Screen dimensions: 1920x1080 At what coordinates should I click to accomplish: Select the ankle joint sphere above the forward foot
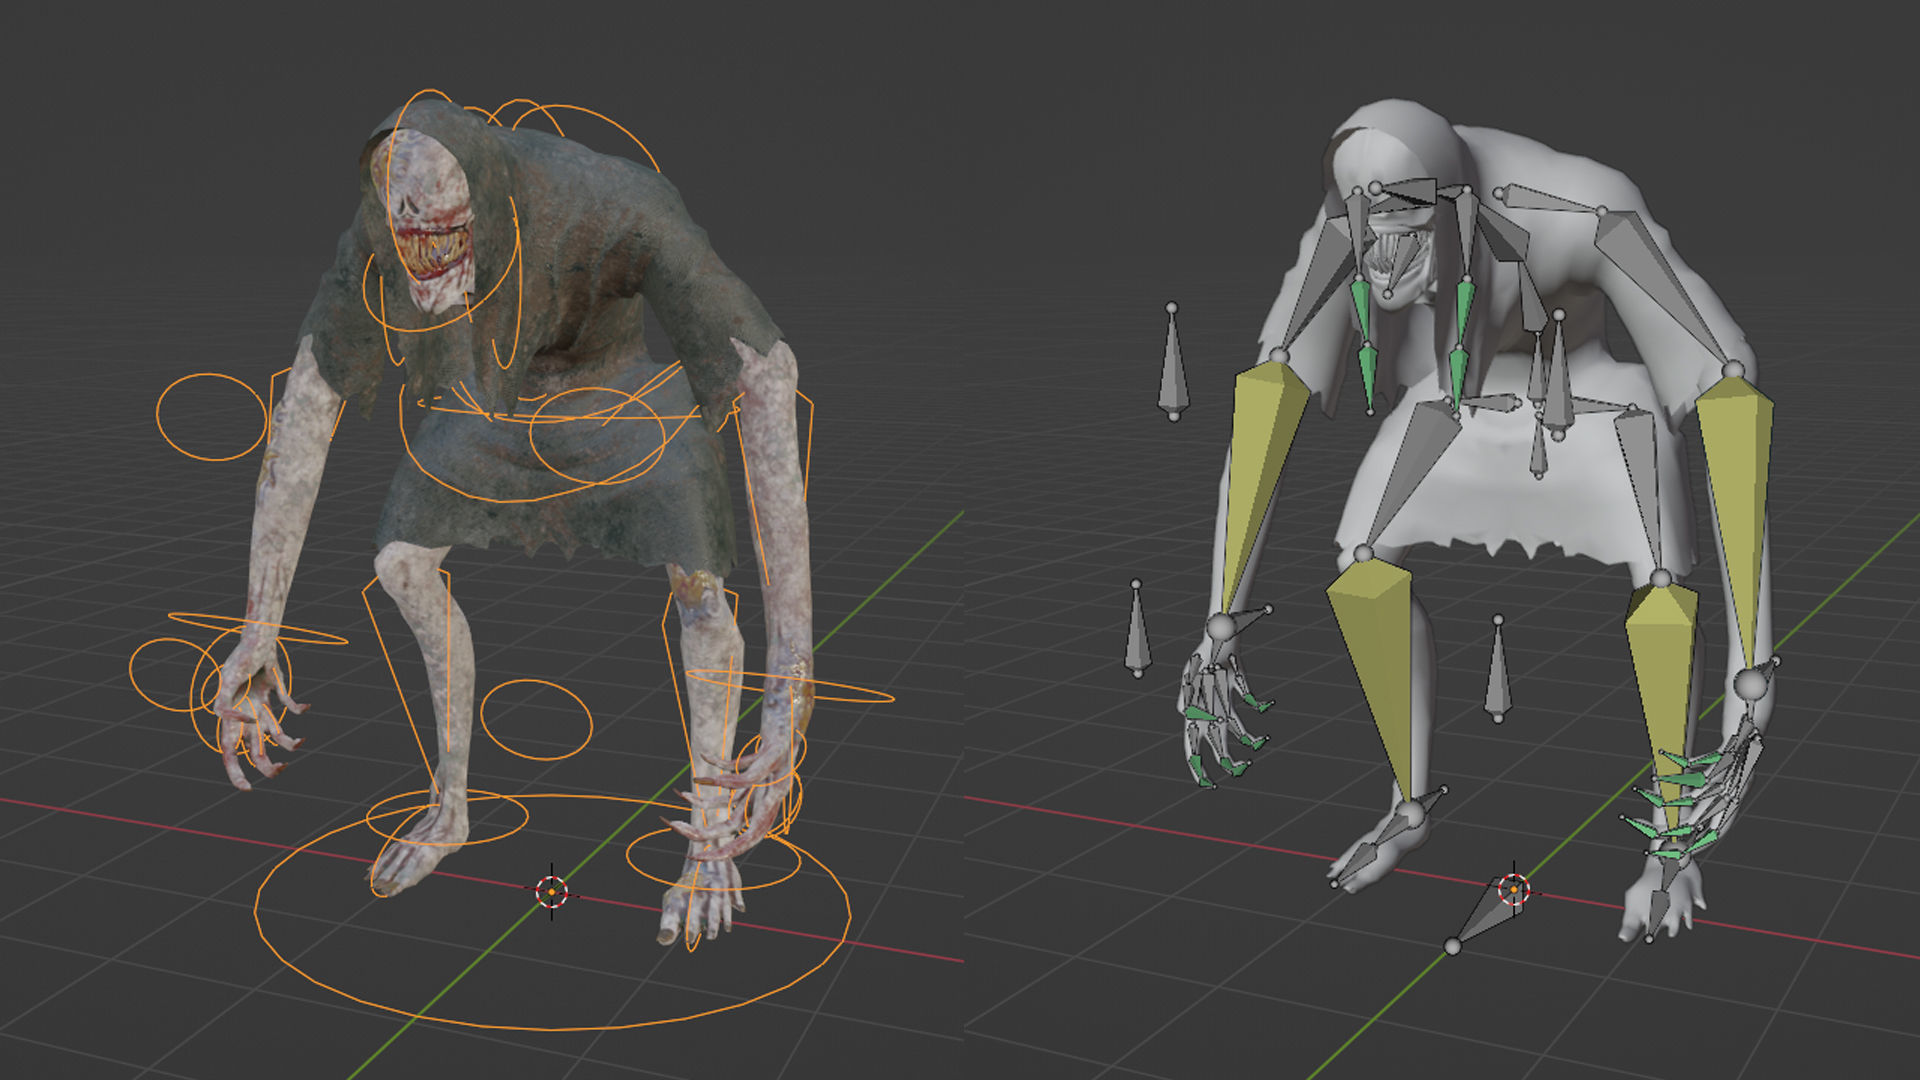[1410, 814]
